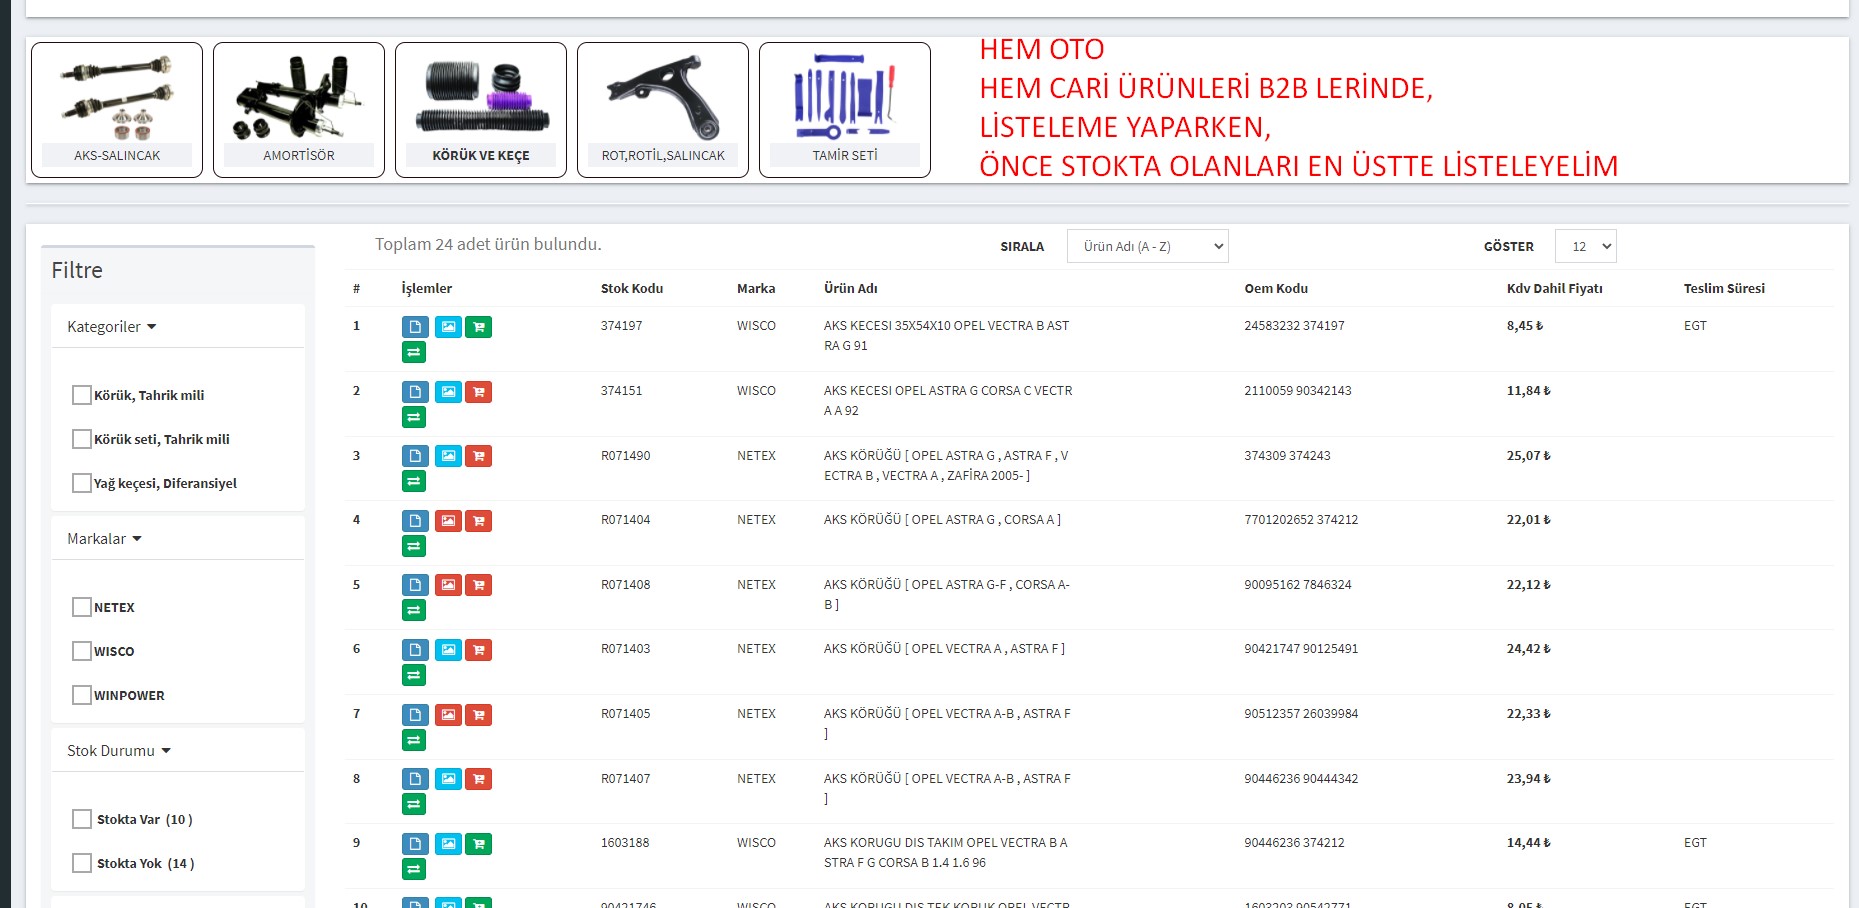Check the NETEX brand filter

(82, 607)
